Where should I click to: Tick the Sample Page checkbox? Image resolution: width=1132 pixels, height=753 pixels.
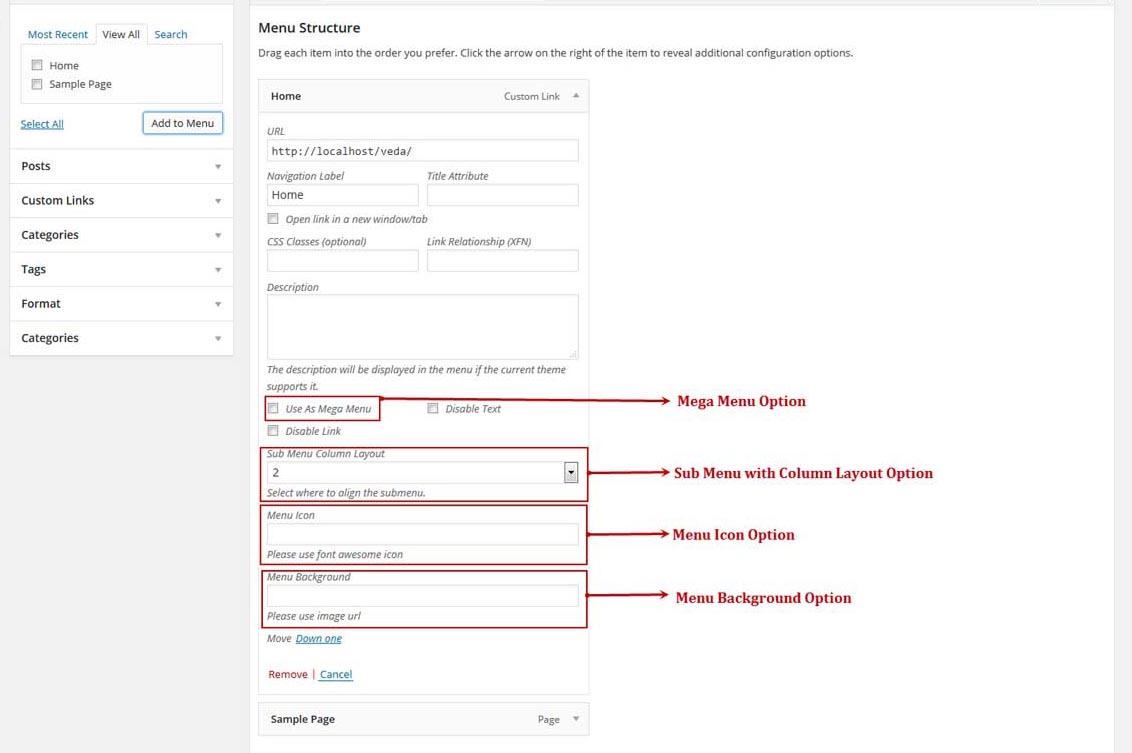pyautogui.click(x=37, y=84)
